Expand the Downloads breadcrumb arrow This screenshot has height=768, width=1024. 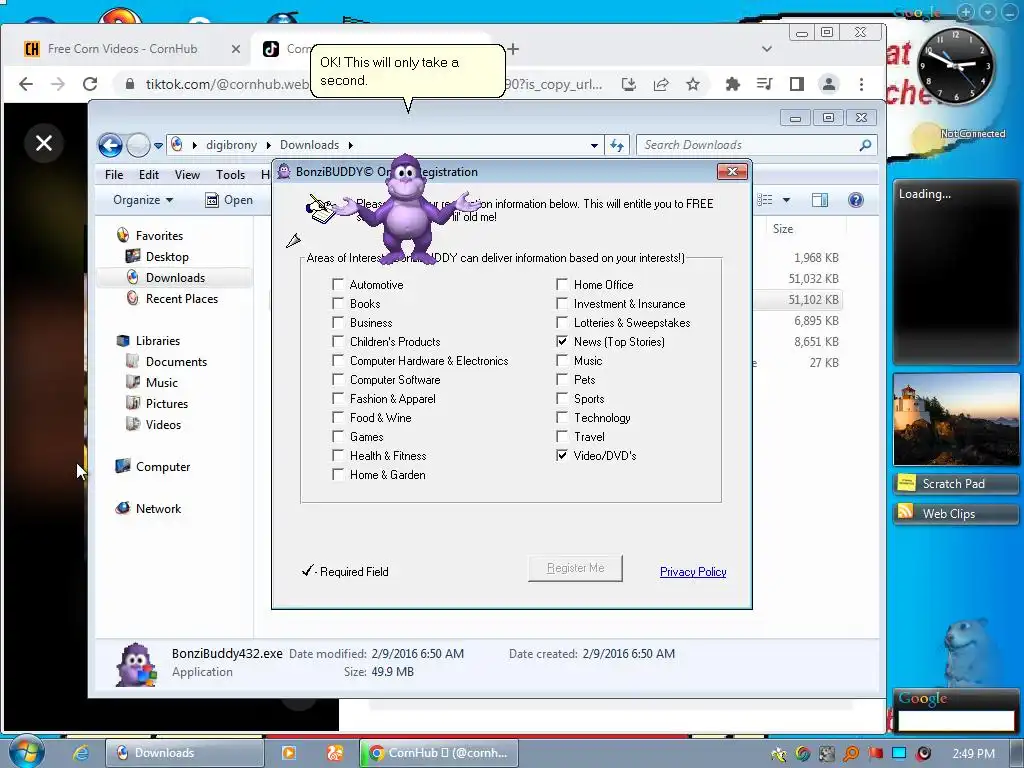351,145
